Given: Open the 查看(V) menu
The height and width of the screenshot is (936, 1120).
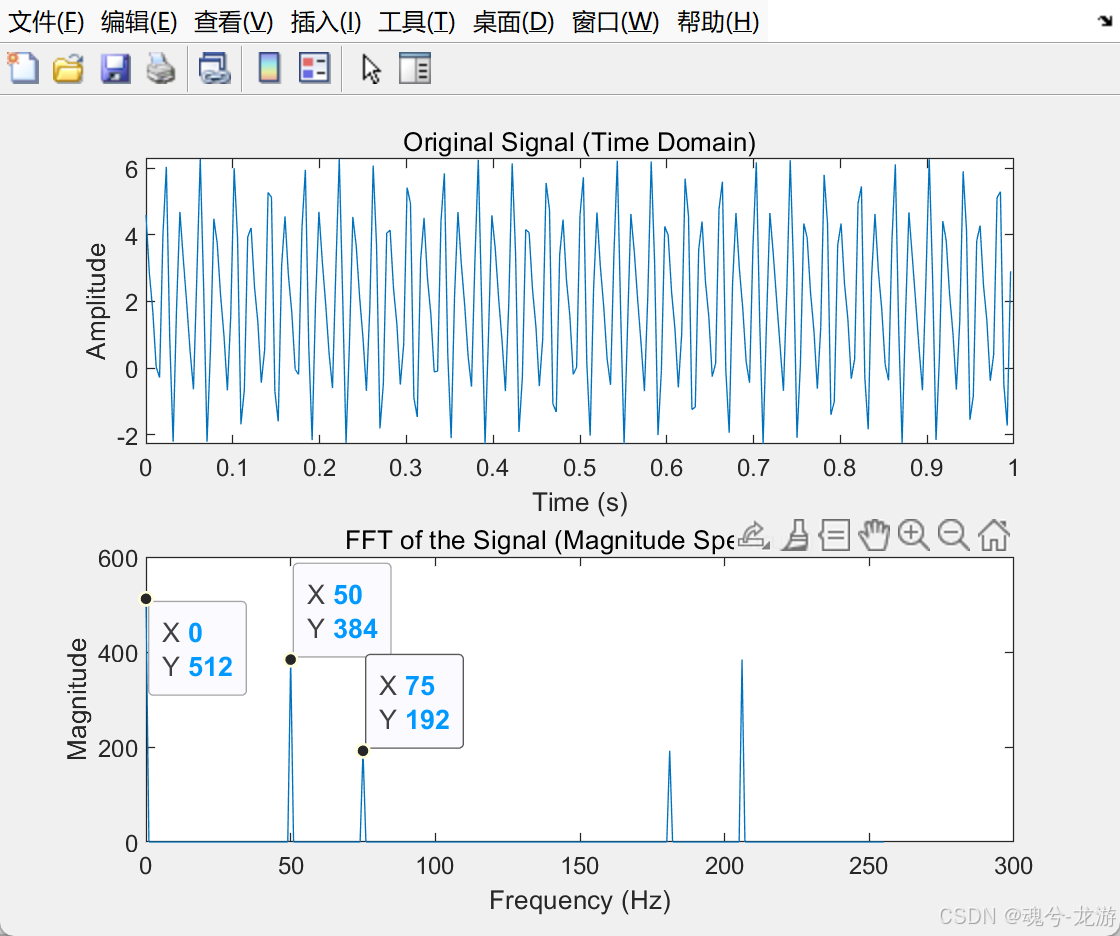Looking at the screenshot, I should [234, 22].
